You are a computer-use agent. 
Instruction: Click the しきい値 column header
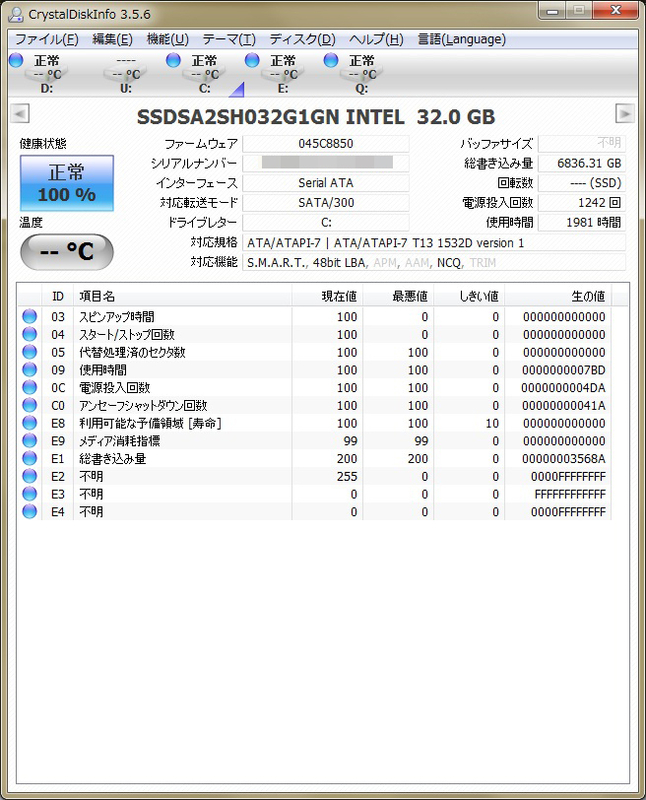coord(469,296)
